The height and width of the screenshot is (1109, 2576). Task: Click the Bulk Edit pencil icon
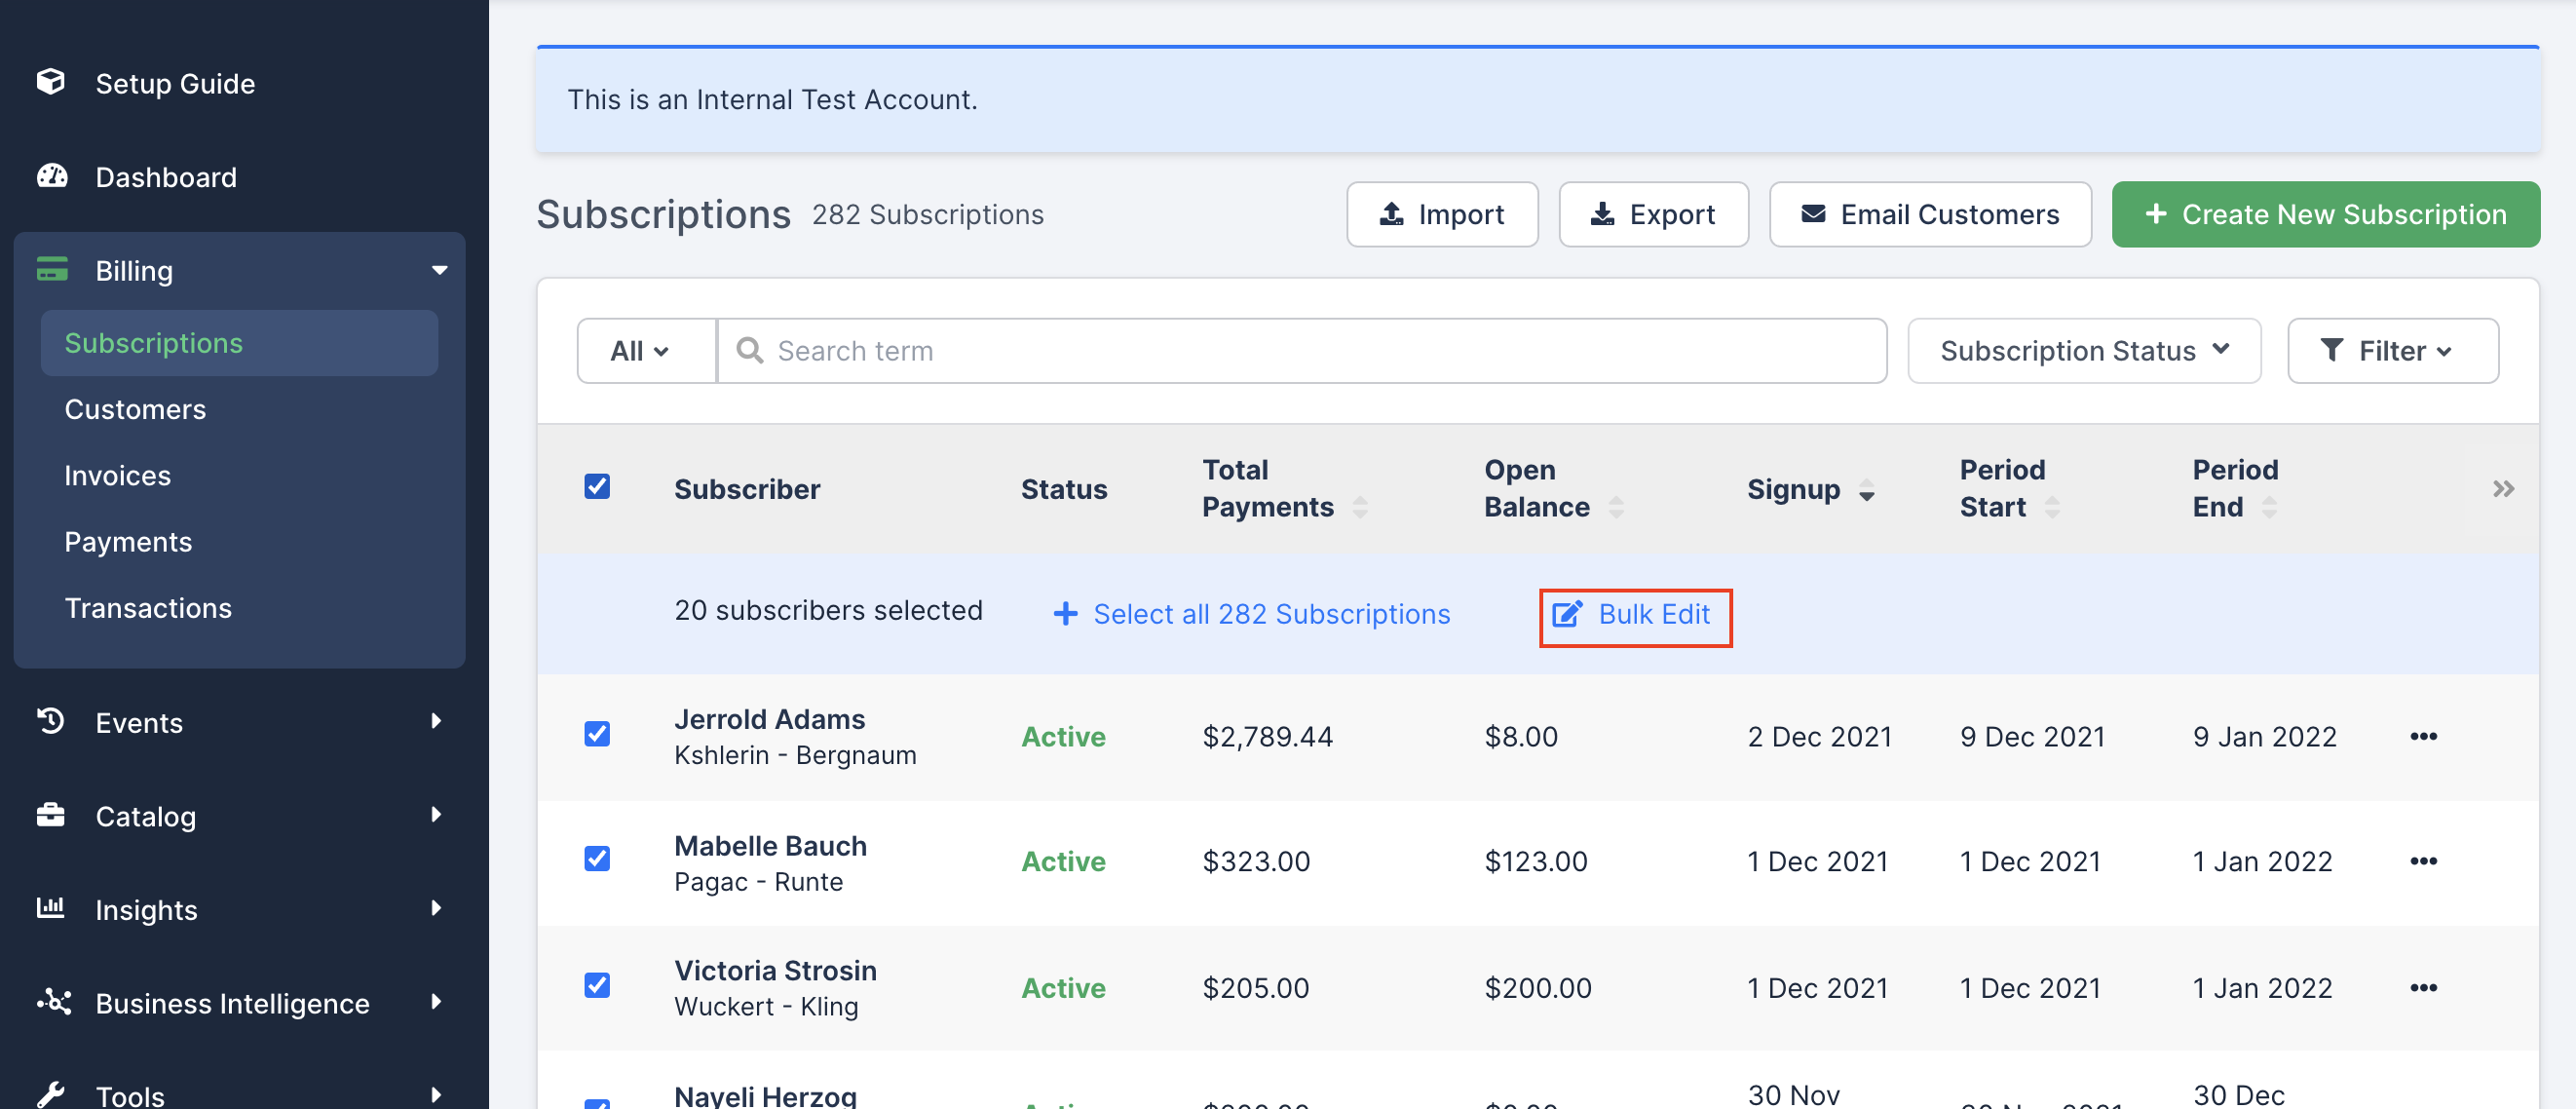coord(1567,613)
